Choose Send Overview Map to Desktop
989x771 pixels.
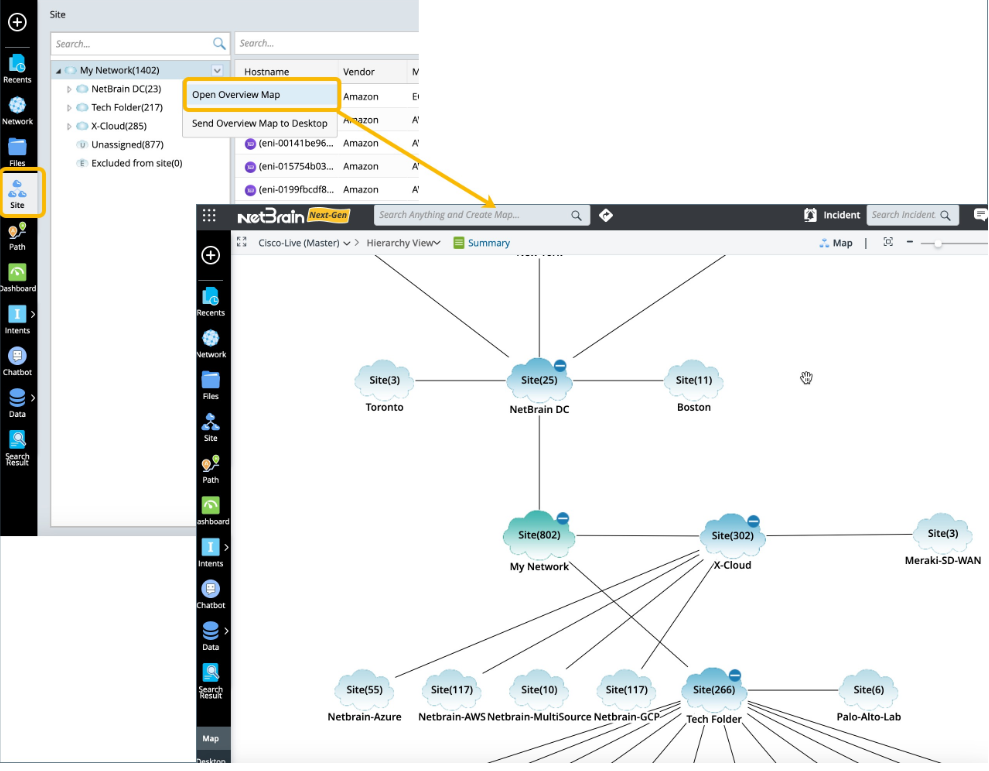pyautogui.click(x=260, y=123)
